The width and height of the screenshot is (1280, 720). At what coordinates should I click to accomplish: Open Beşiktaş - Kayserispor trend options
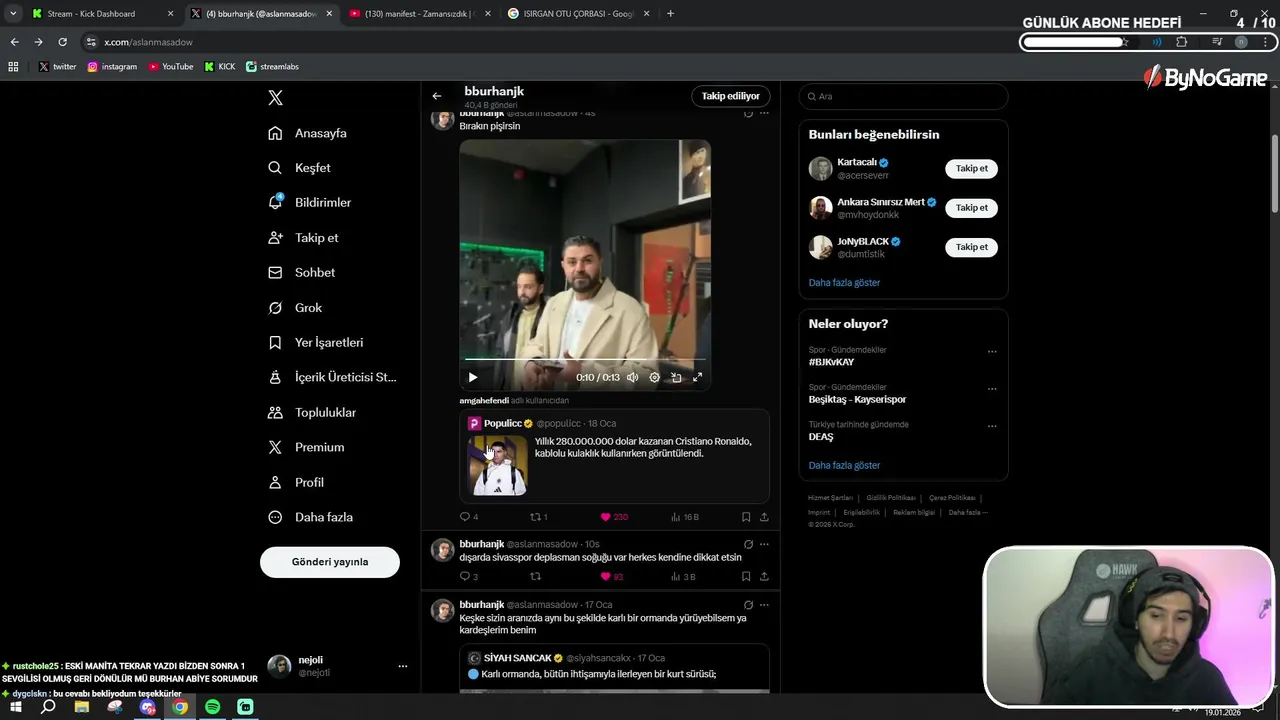(992, 389)
